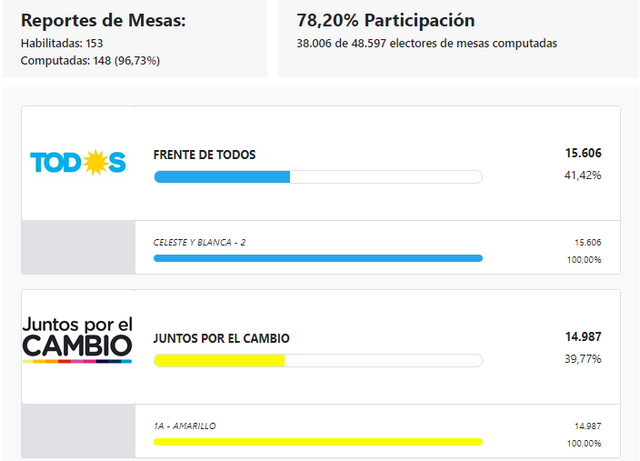The height and width of the screenshot is (461, 640).
Task: Click the TODOS party logo
Action: click(78, 163)
